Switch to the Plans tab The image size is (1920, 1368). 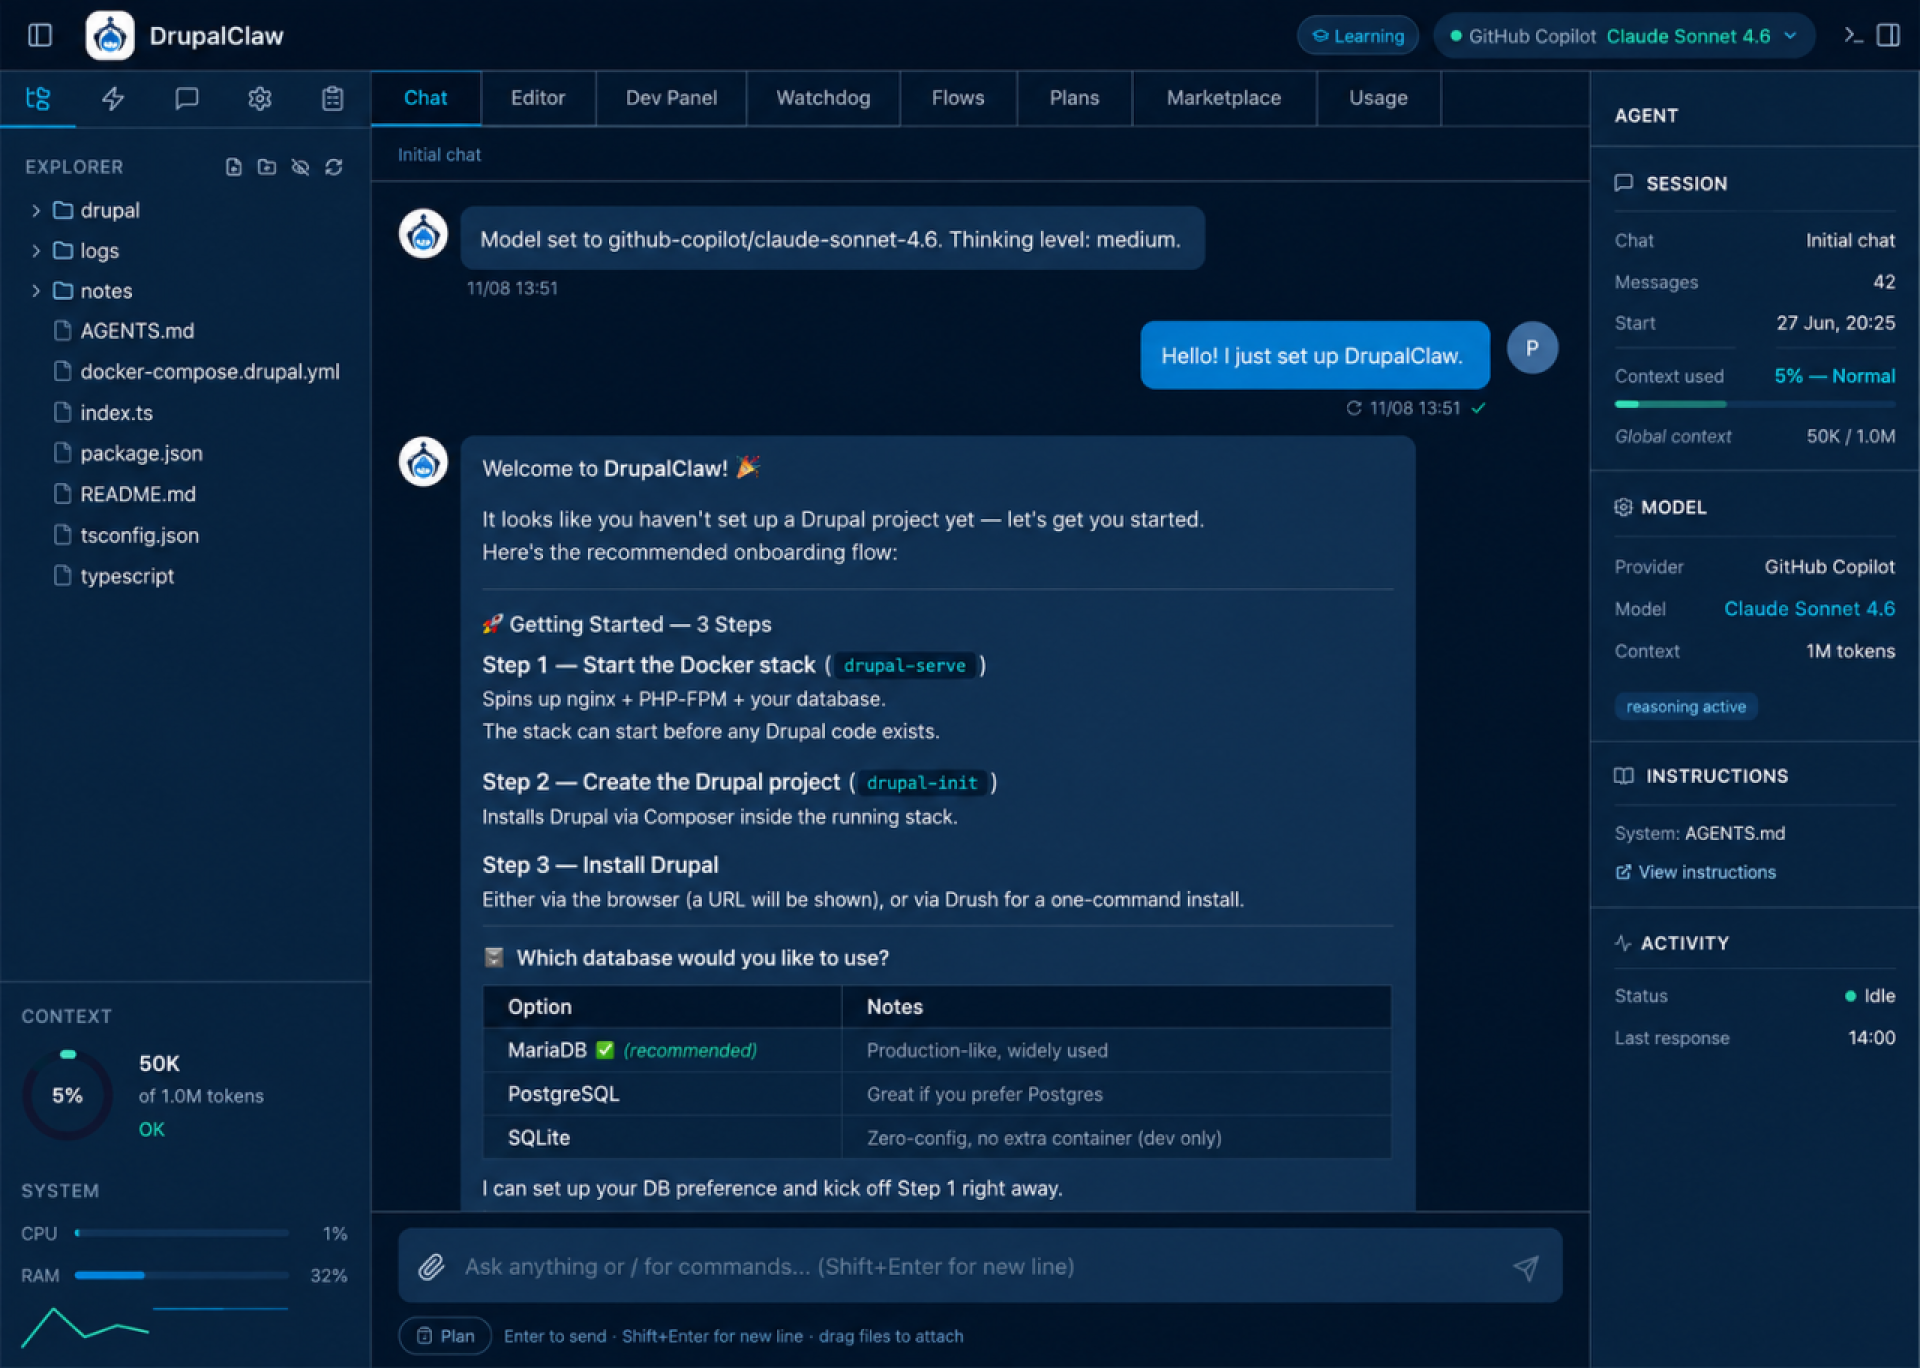point(1074,98)
